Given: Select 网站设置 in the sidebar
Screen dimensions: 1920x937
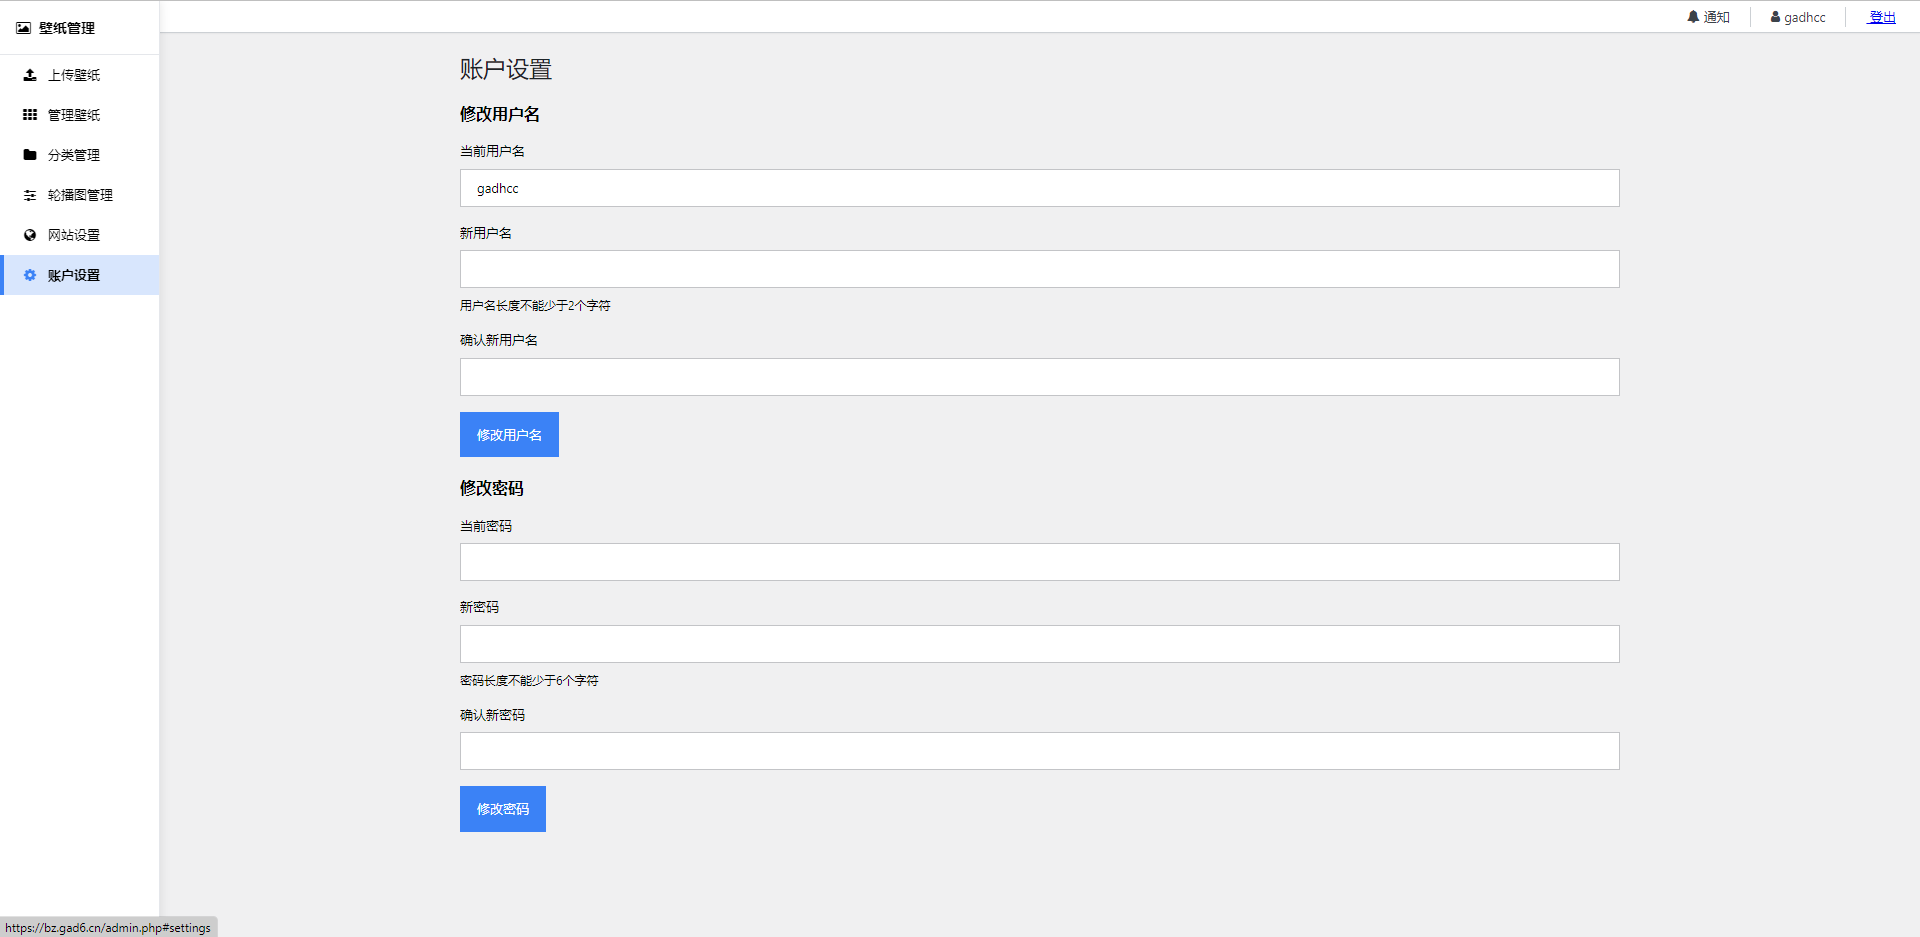Looking at the screenshot, I should [x=74, y=235].
